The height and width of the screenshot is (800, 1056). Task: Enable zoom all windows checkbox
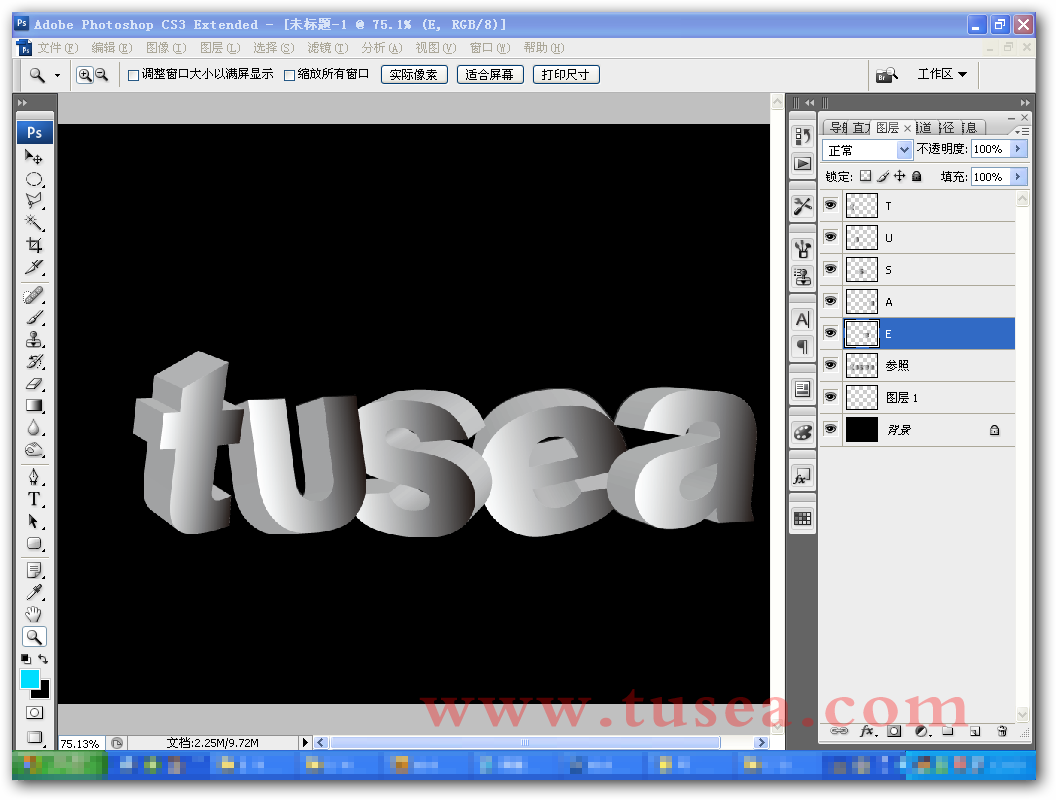(290, 75)
